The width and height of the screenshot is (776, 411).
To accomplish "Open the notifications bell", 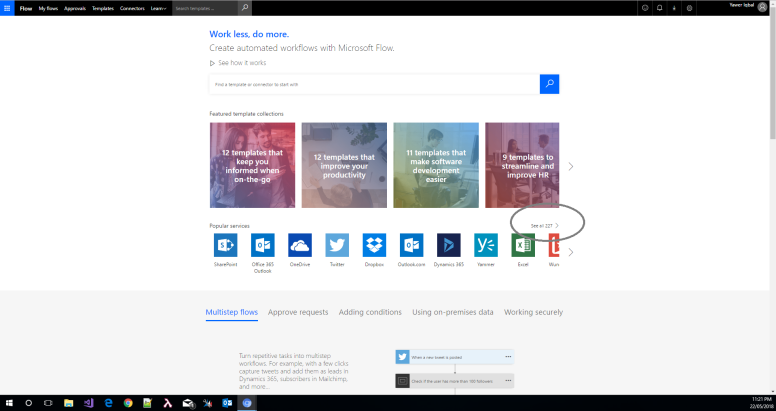I will tap(660, 8).
